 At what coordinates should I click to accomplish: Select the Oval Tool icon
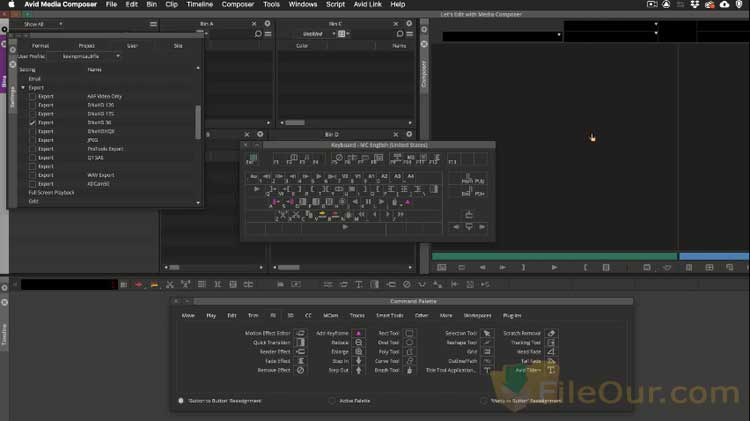pyautogui.click(x=409, y=342)
